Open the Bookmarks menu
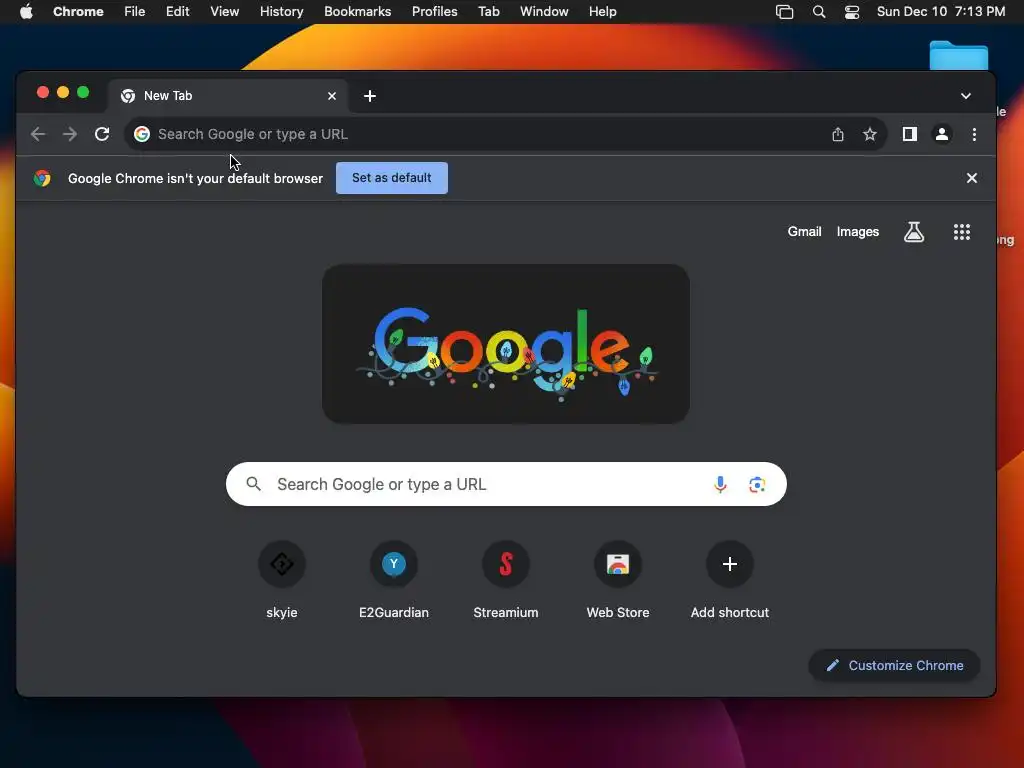Screen dimensions: 1024x768 point(358,12)
